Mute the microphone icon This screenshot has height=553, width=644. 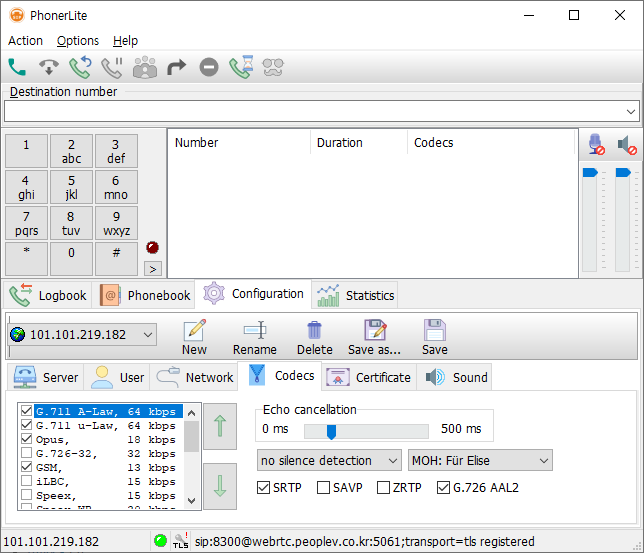(596, 144)
